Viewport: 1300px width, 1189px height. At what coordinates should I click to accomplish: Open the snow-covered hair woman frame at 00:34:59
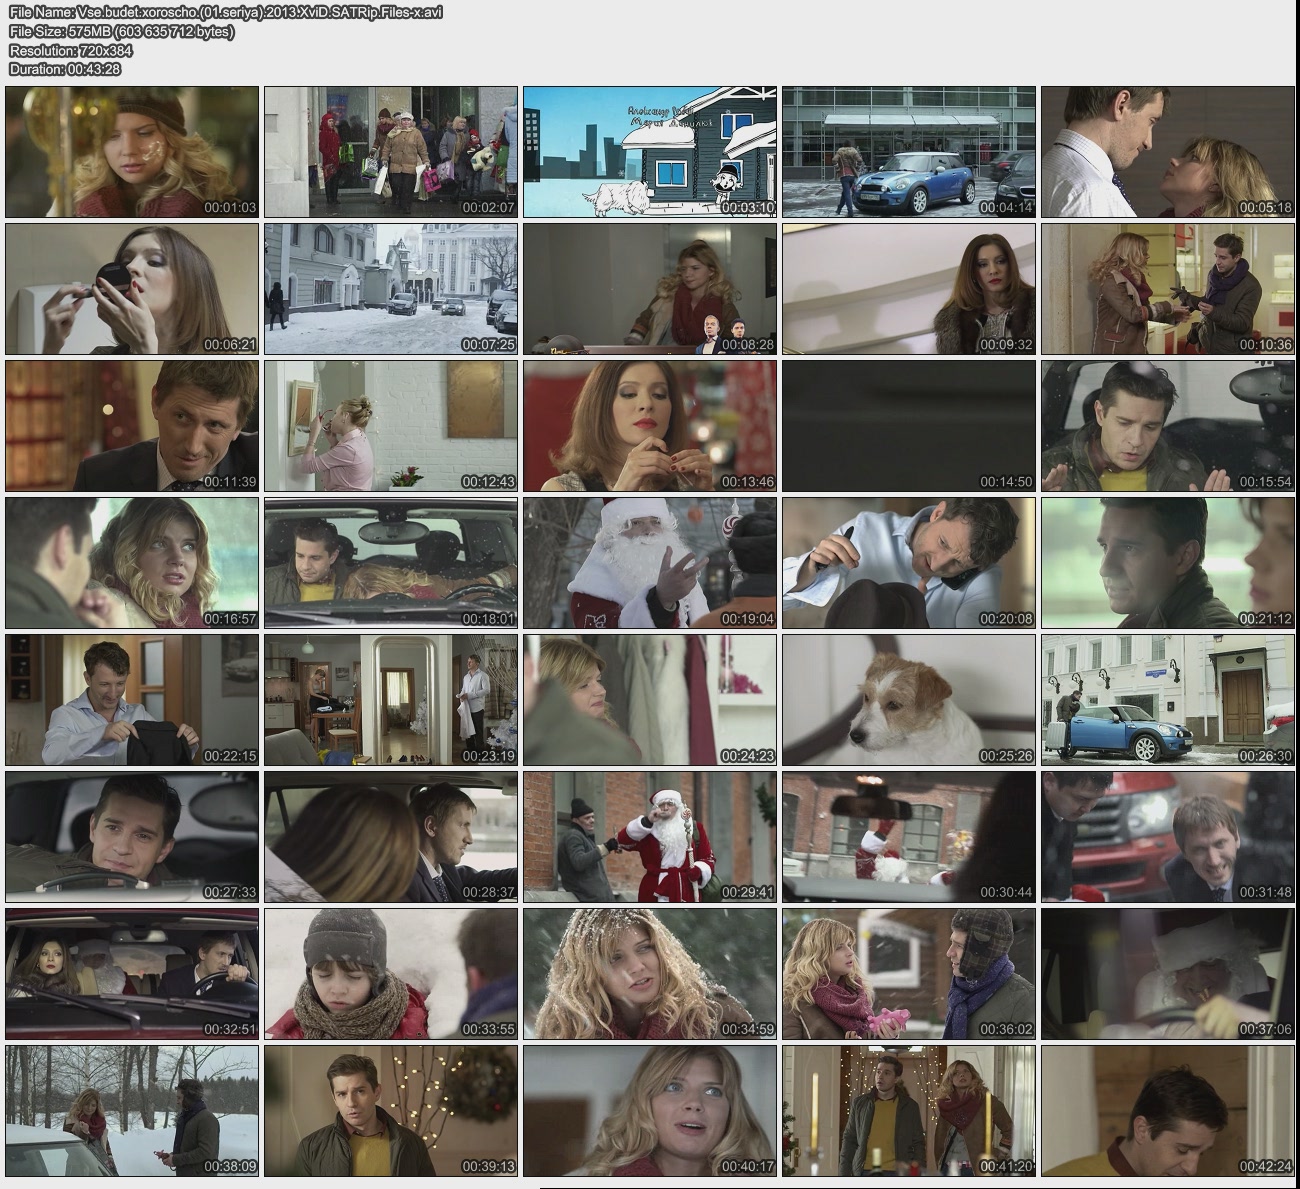649,974
